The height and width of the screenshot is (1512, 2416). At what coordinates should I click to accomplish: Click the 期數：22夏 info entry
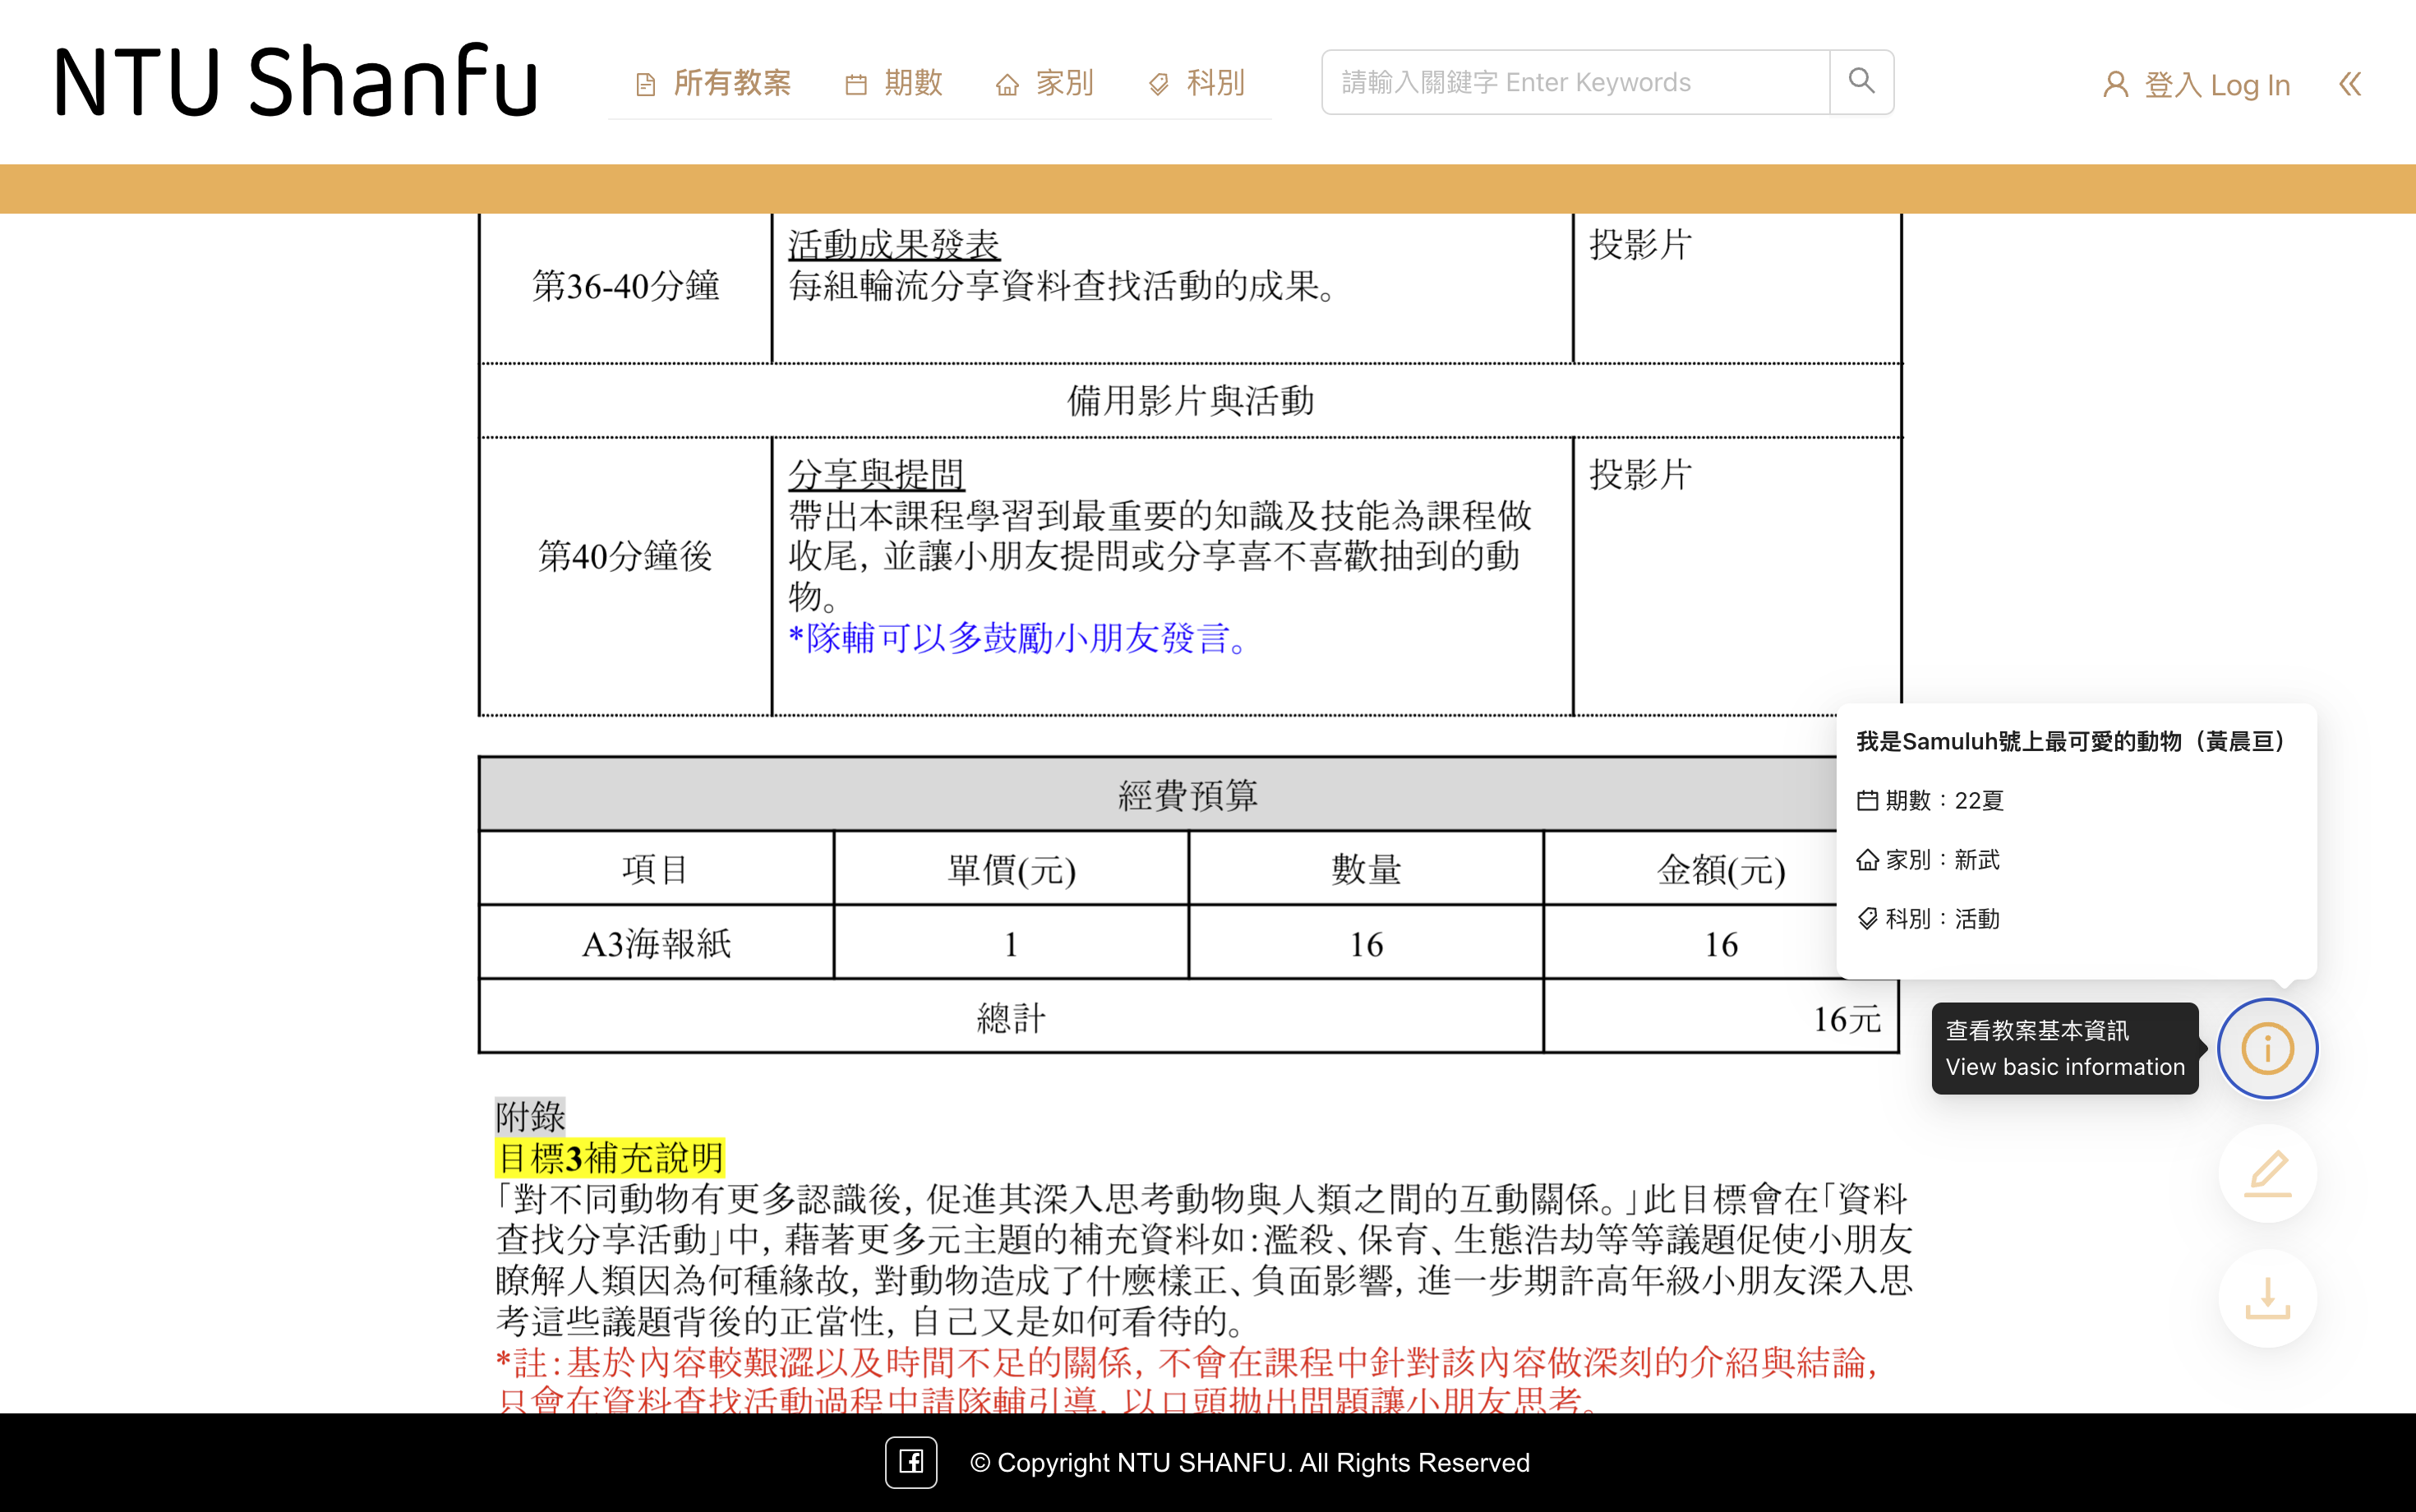(1930, 800)
